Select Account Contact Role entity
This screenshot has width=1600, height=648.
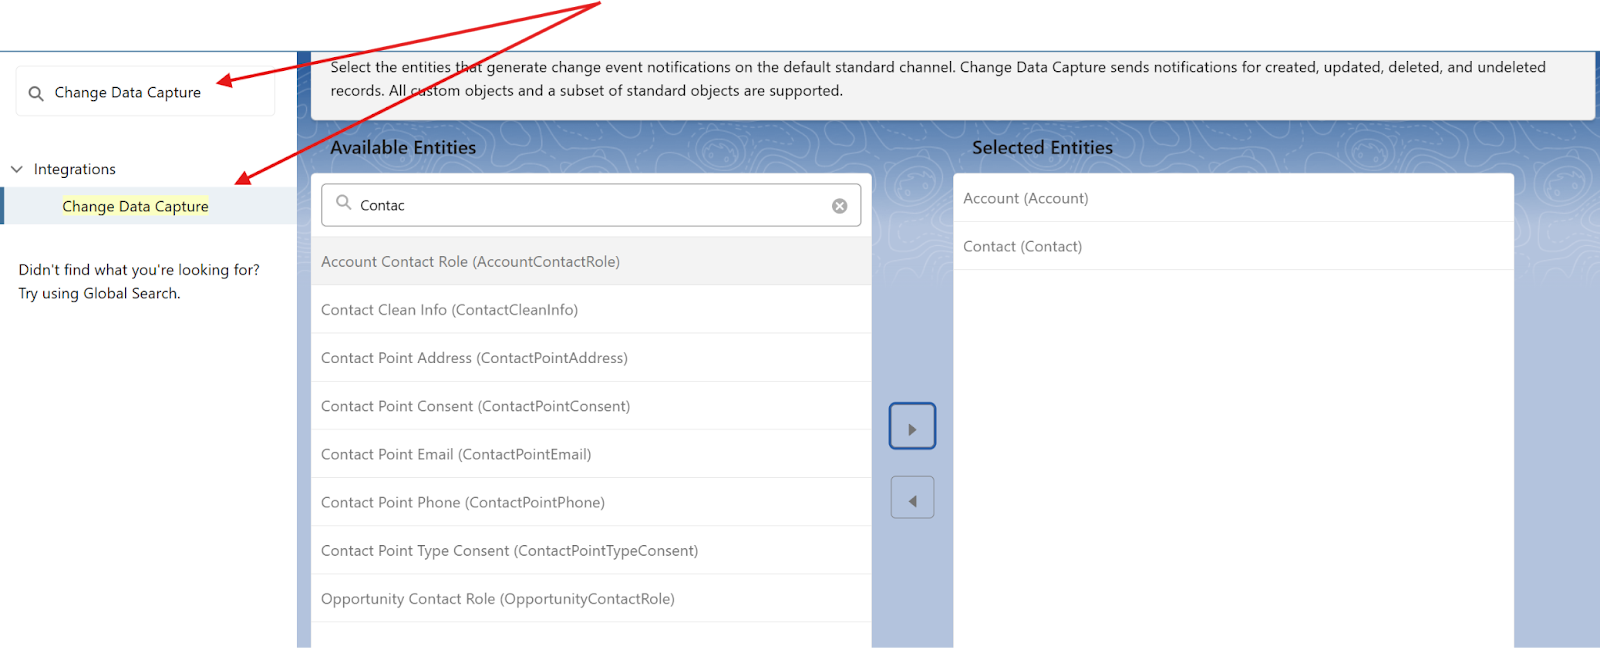pos(591,261)
